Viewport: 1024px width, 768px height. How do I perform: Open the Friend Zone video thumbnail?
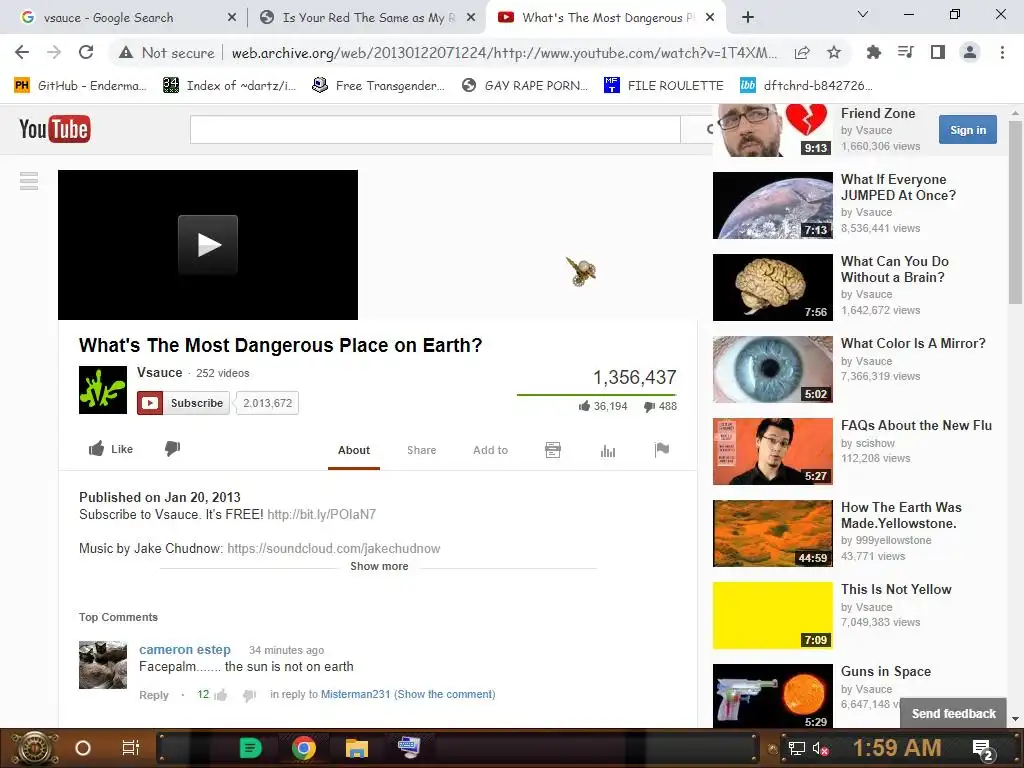(773, 130)
